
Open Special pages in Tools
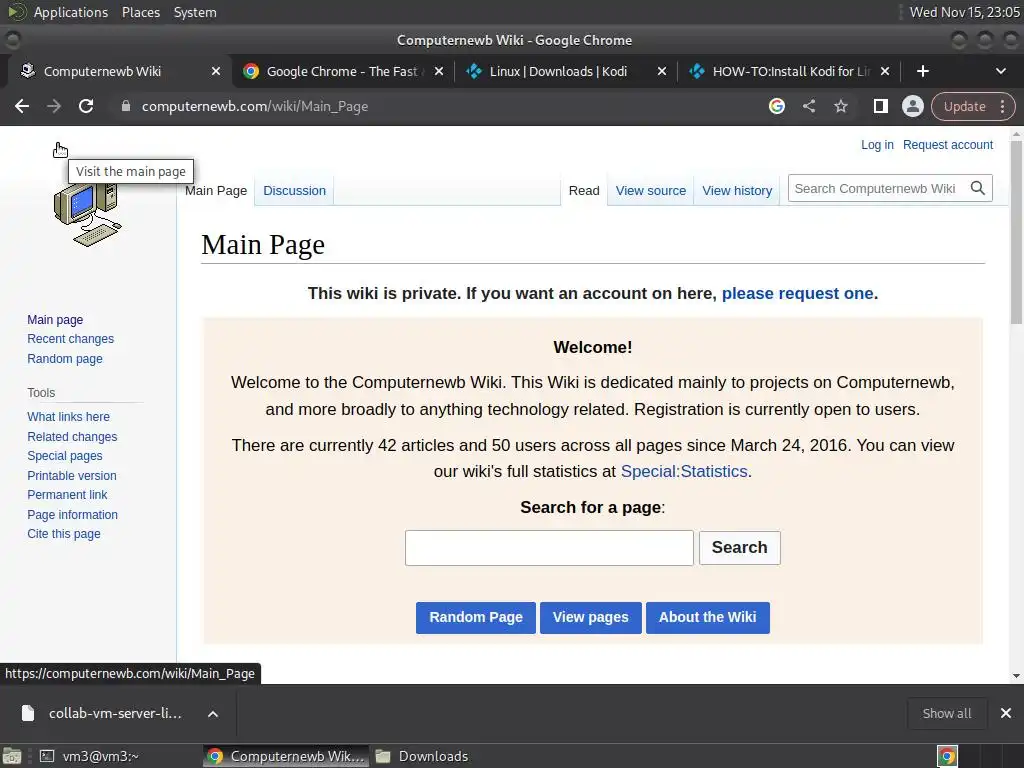pos(65,456)
